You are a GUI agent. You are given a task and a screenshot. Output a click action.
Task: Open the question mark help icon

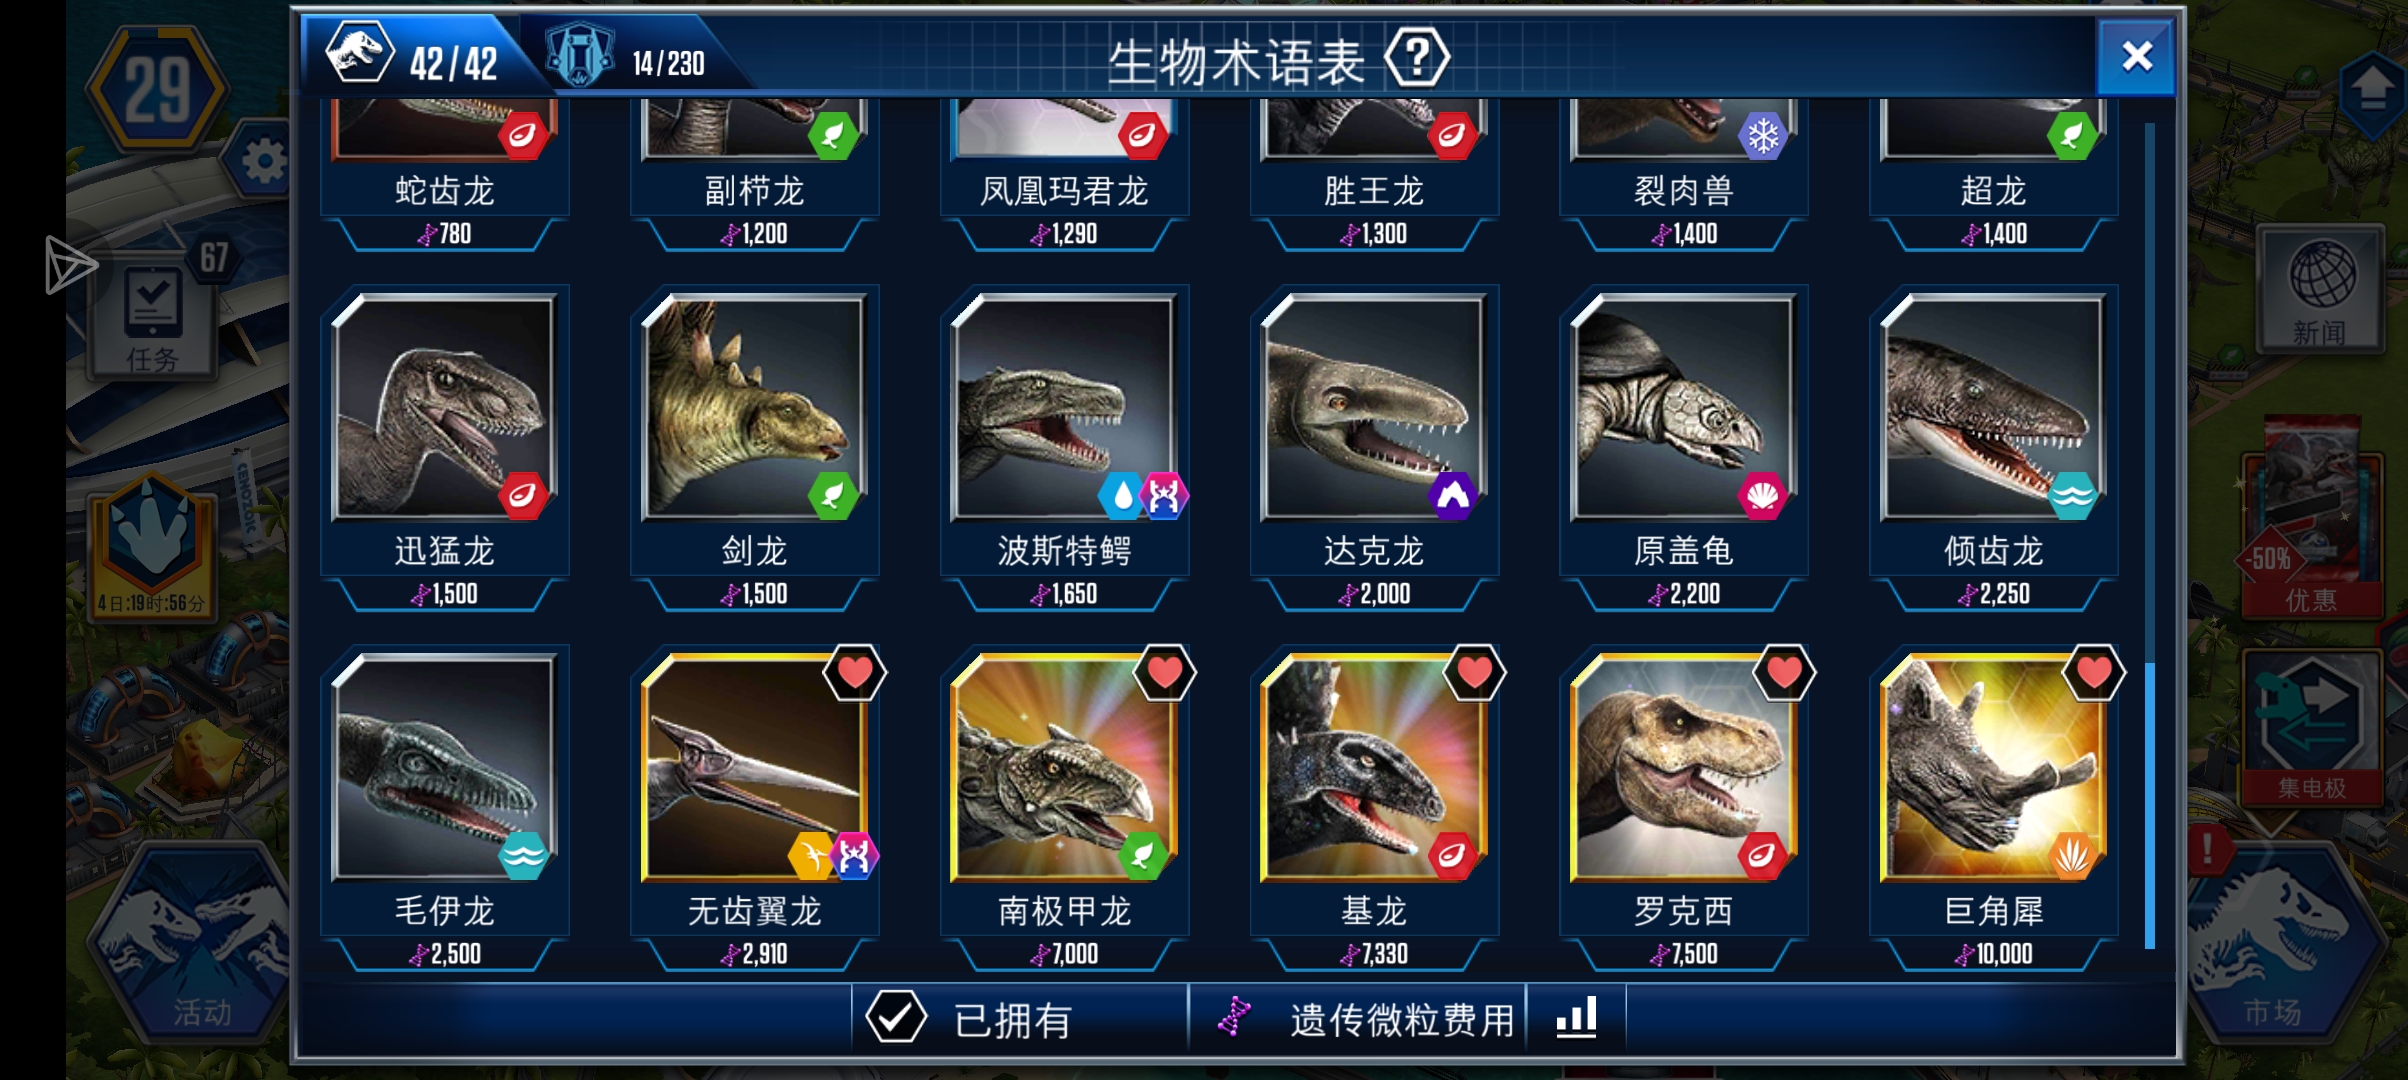point(1416,58)
